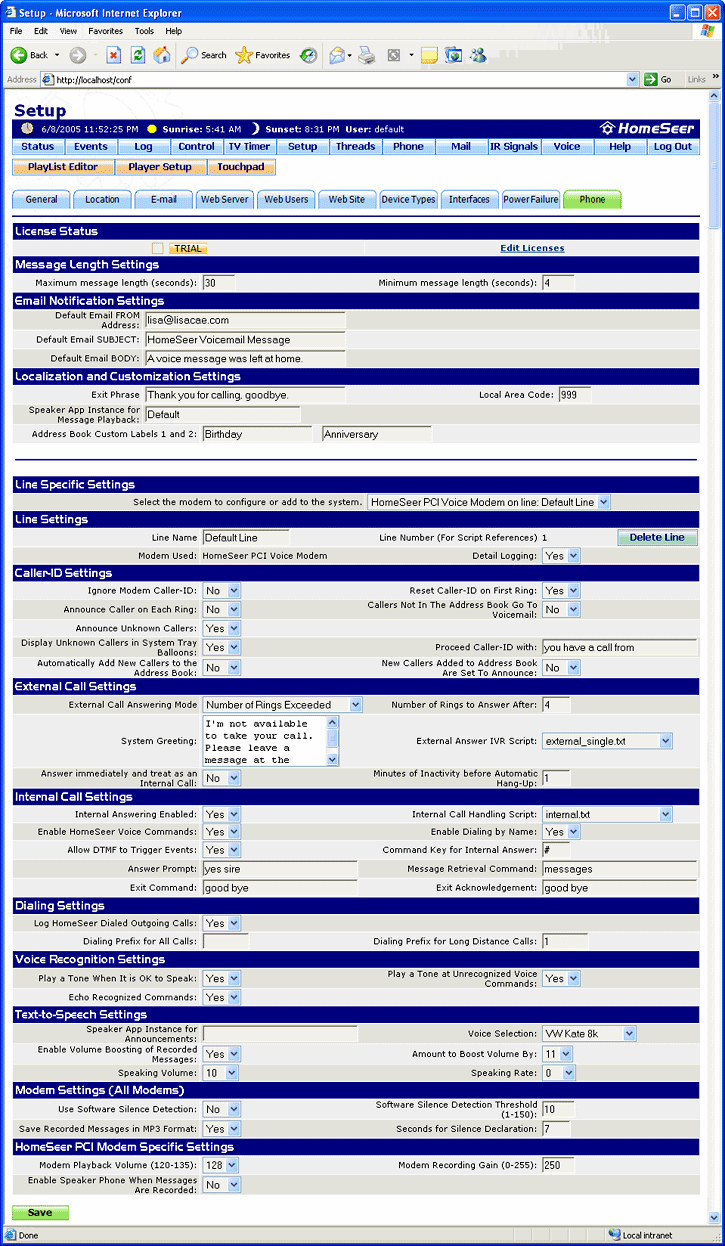Refresh the page with the Refresh icon

click(x=138, y=55)
